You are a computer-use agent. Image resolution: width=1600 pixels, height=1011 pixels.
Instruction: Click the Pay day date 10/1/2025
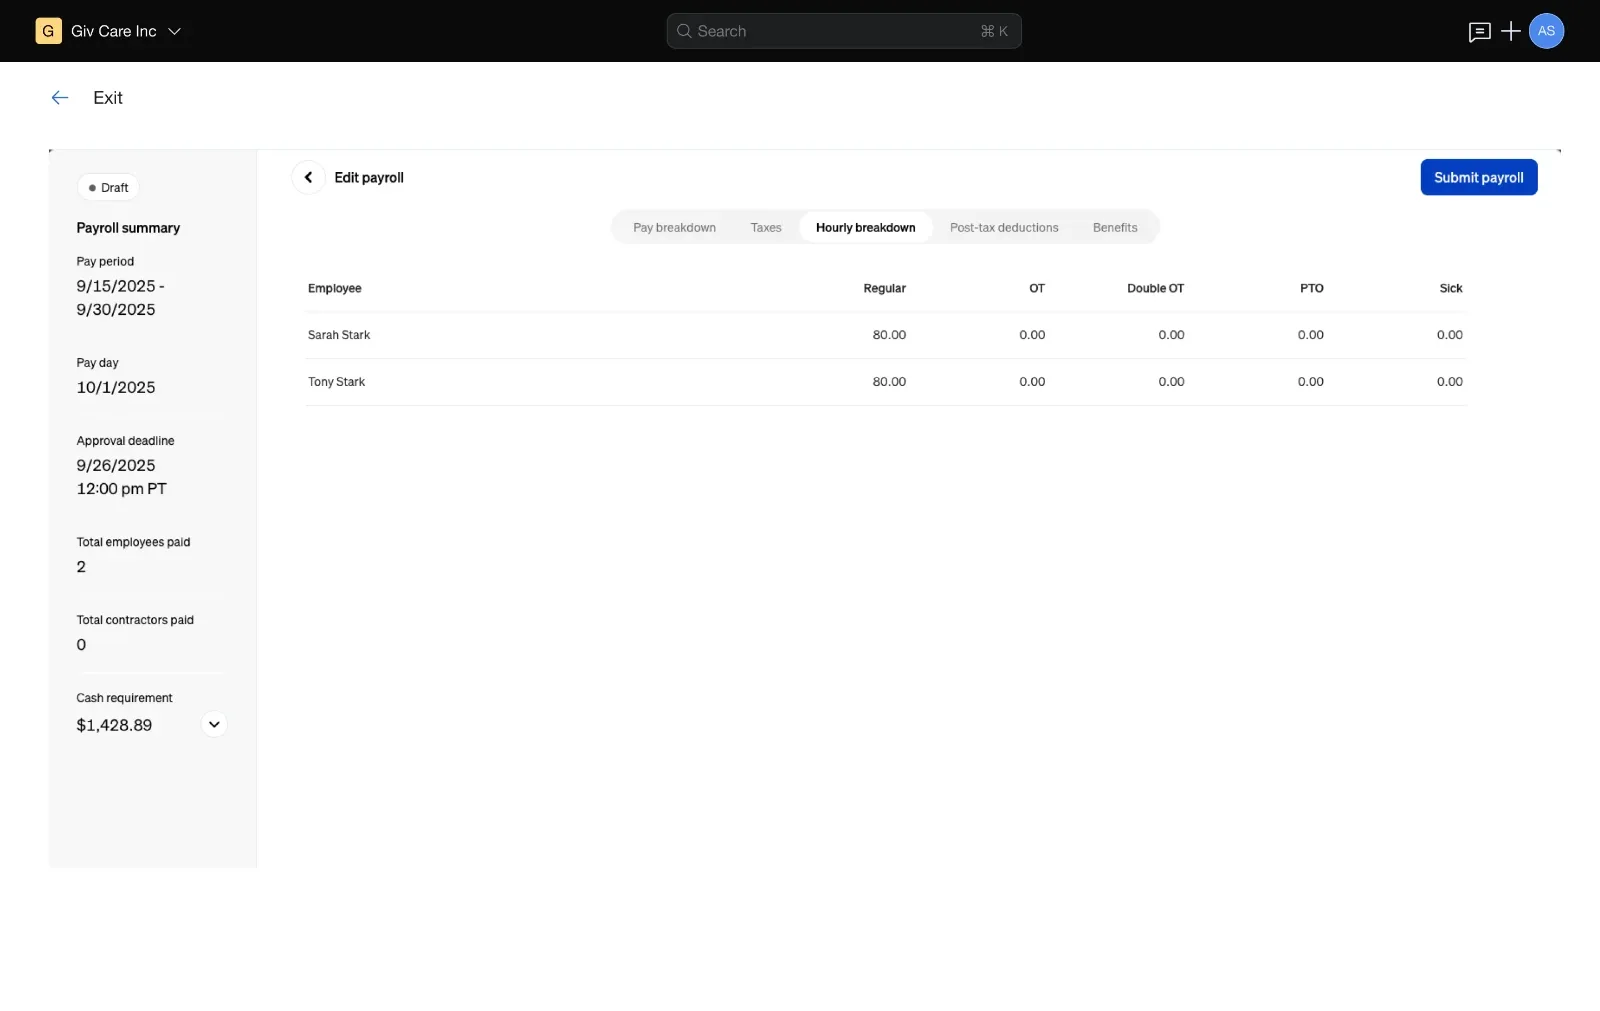click(x=116, y=387)
